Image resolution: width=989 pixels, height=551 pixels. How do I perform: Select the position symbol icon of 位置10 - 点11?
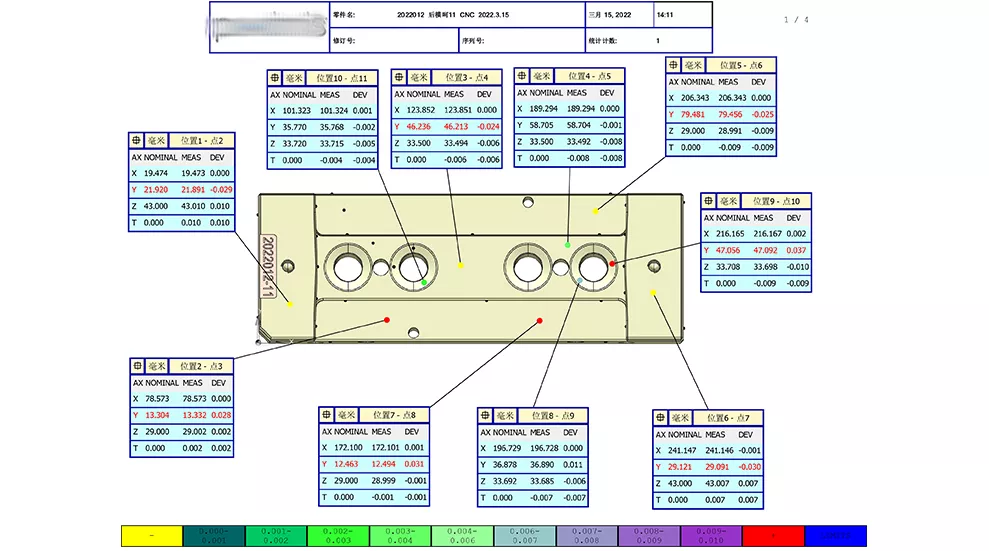pyautogui.click(x=276, y=78)
